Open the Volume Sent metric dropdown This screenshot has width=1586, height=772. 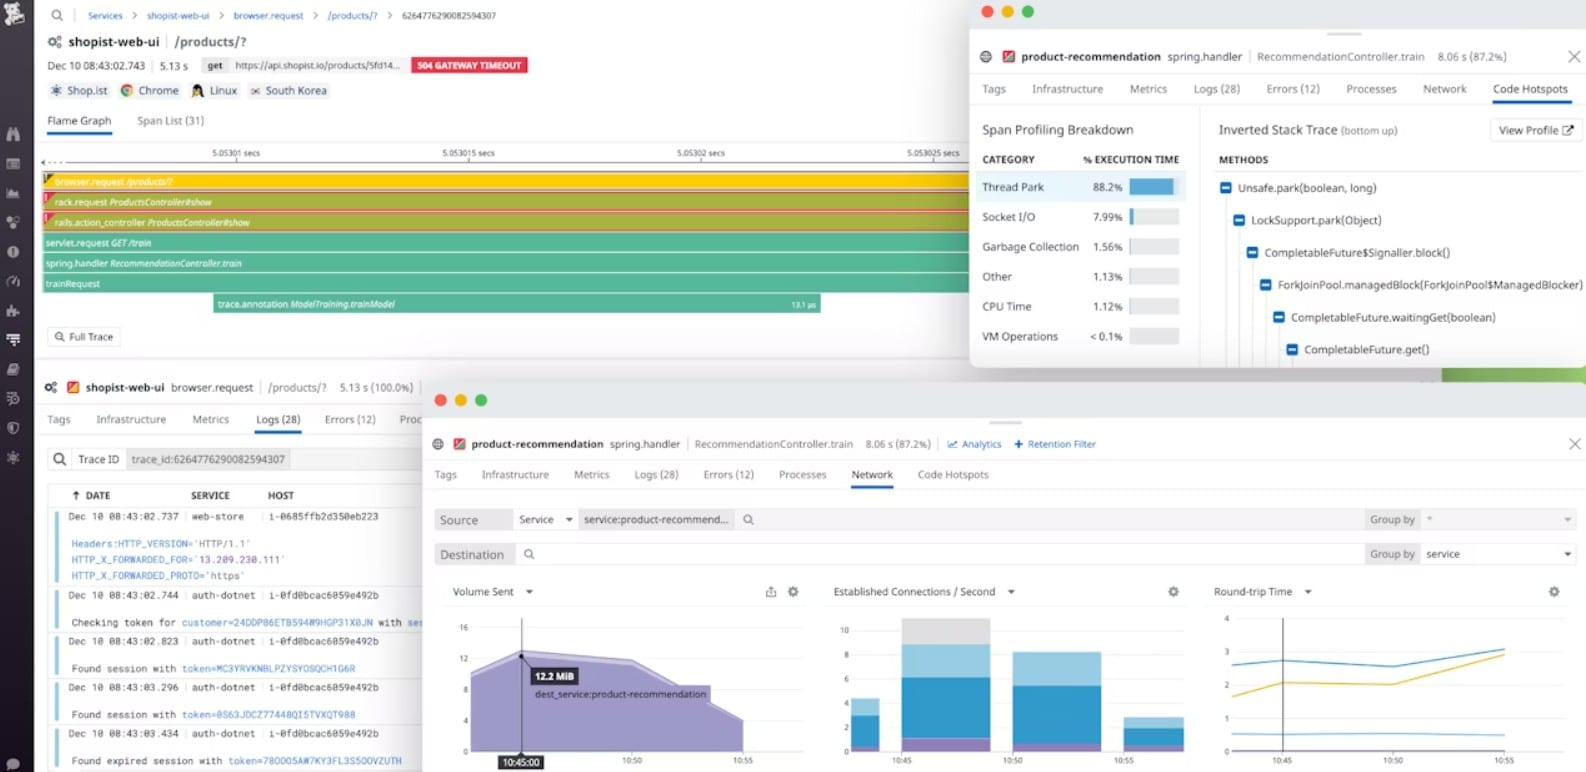point(492,592)
